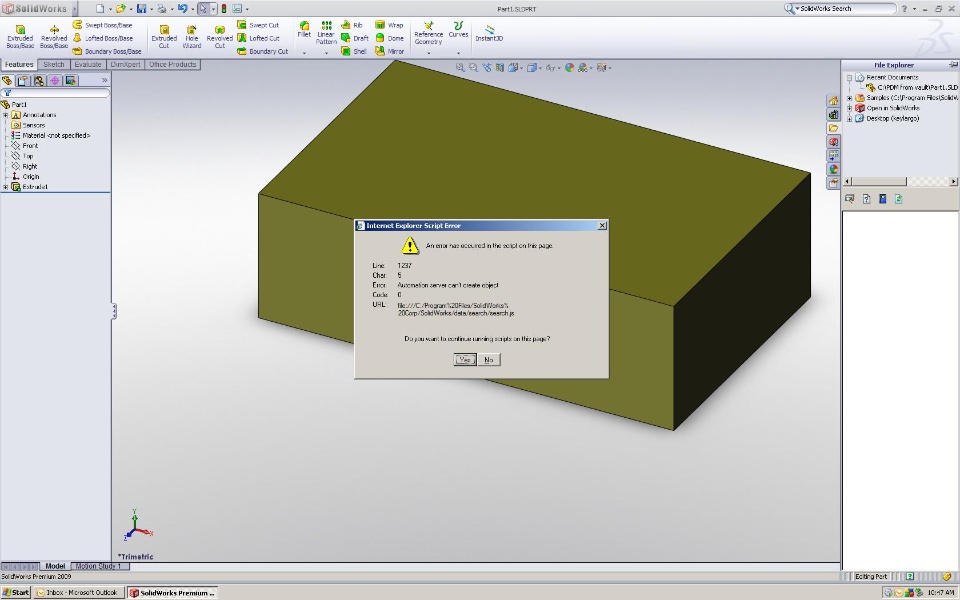Open the Reference Geometry tool
This screenshot has height=600, width=960.
(428, 33)
